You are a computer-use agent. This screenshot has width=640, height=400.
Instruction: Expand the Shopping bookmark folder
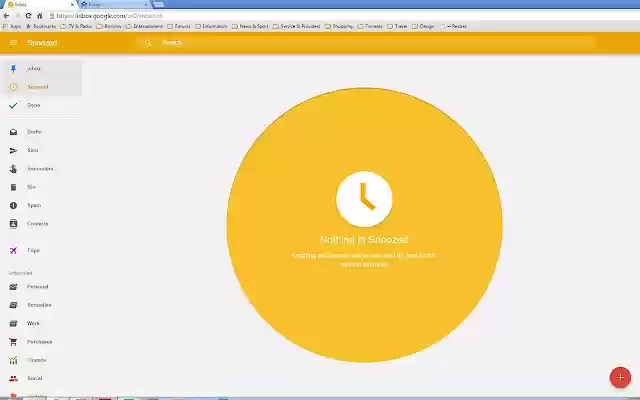tap(339, 26)
